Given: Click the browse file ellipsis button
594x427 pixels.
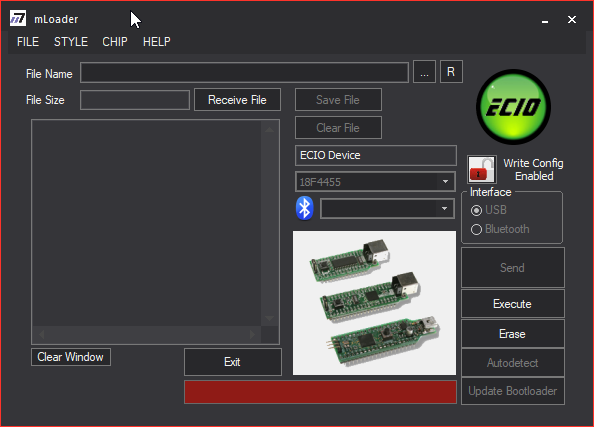Looking at the screenshot, I should pos(424,72).
